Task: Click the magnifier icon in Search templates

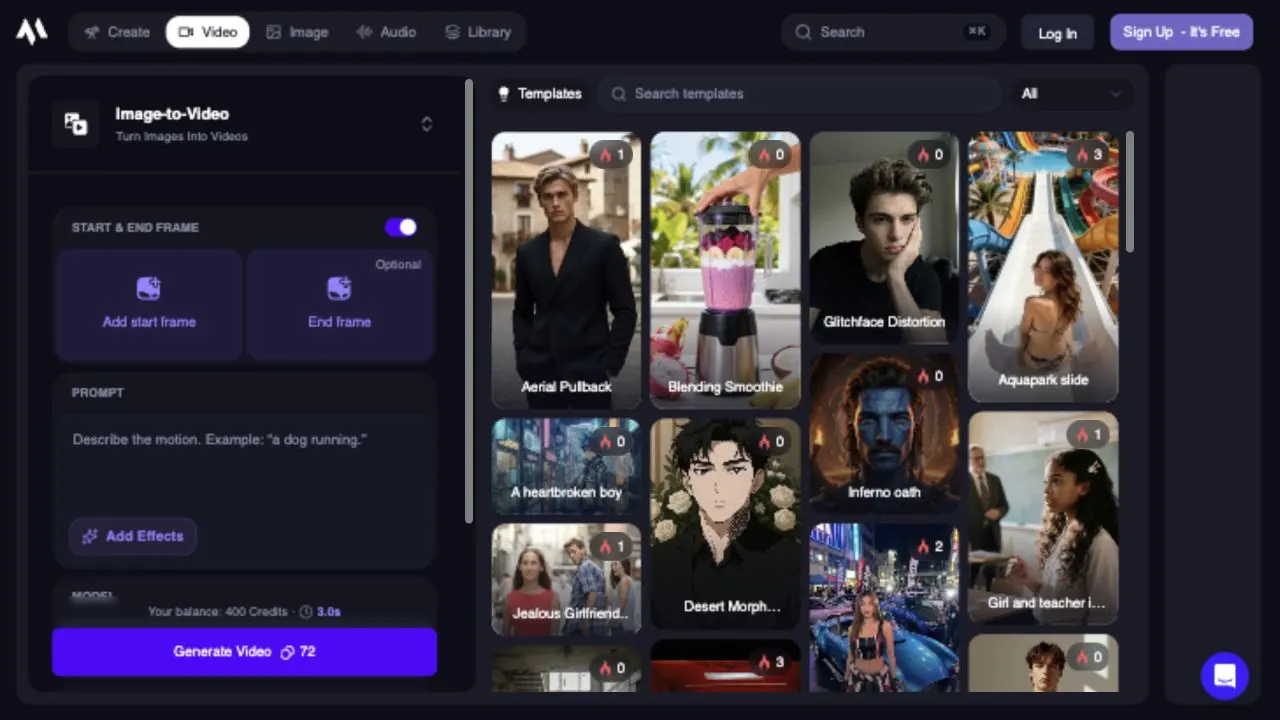Action: (619, 94)
